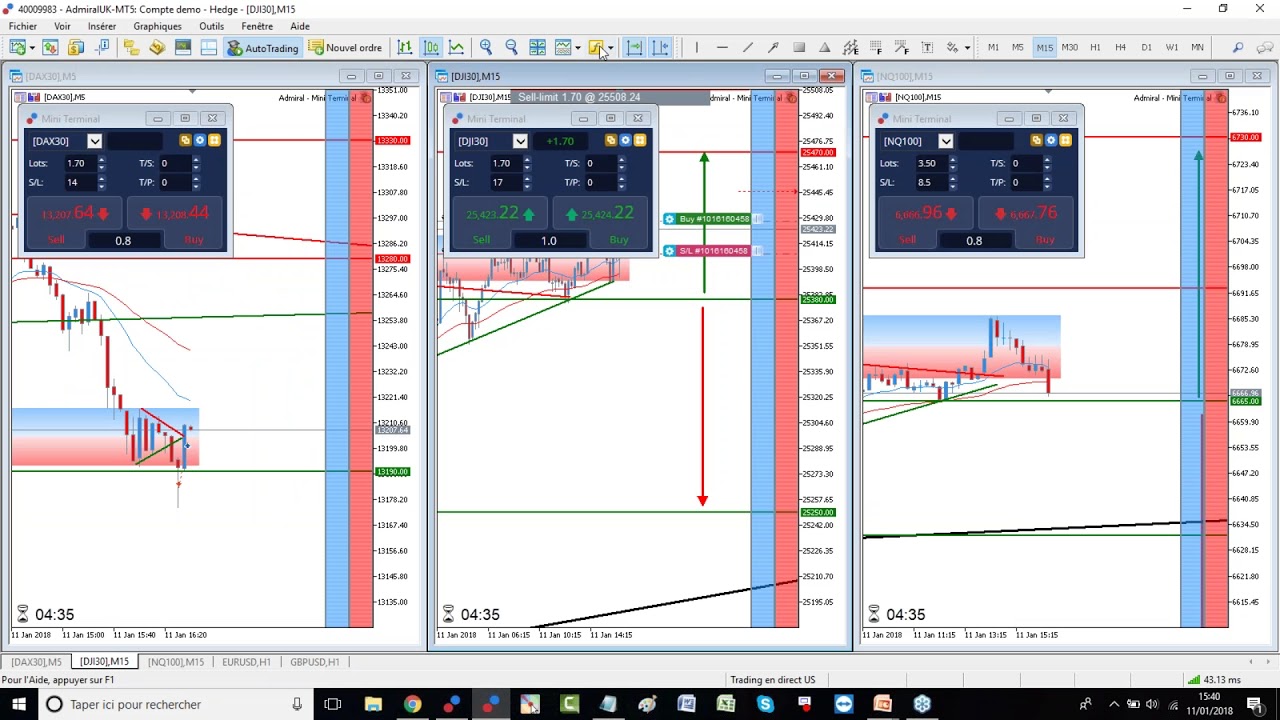Viewport: 1280px width, 720px height.
Task: Toggle chart auto scroll icon
Action: [634, 47]
